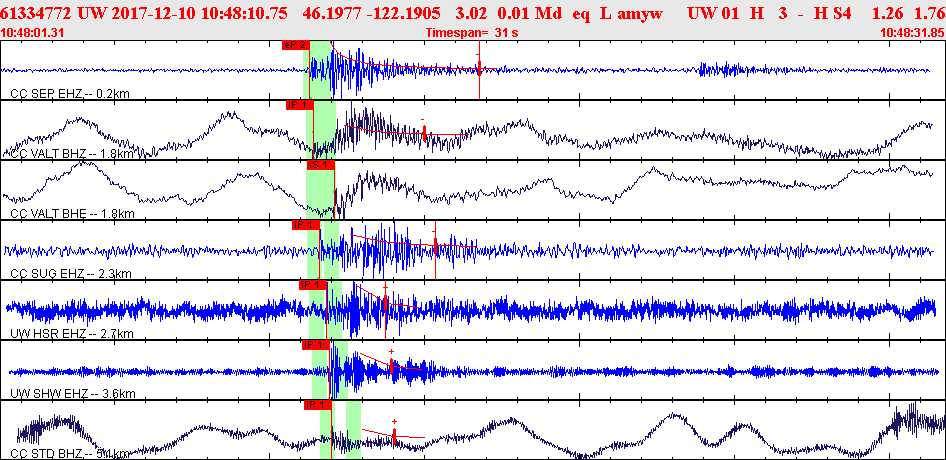Click the coda end marker on SEP EHZ trace

coord(479,68)
